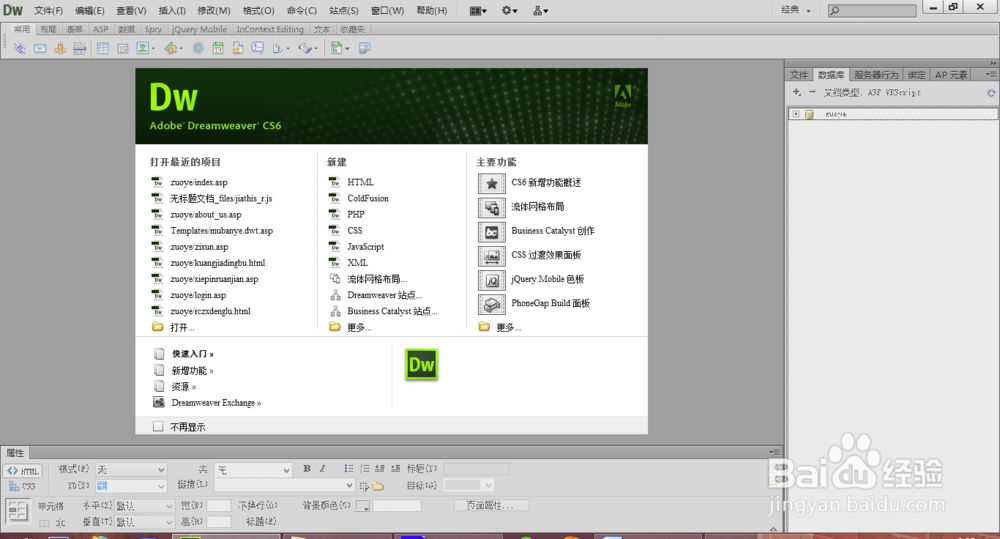Screen dimensions: 1000x539
Task: Click the unordered list icon in Properties
Action: coord(348,469)
